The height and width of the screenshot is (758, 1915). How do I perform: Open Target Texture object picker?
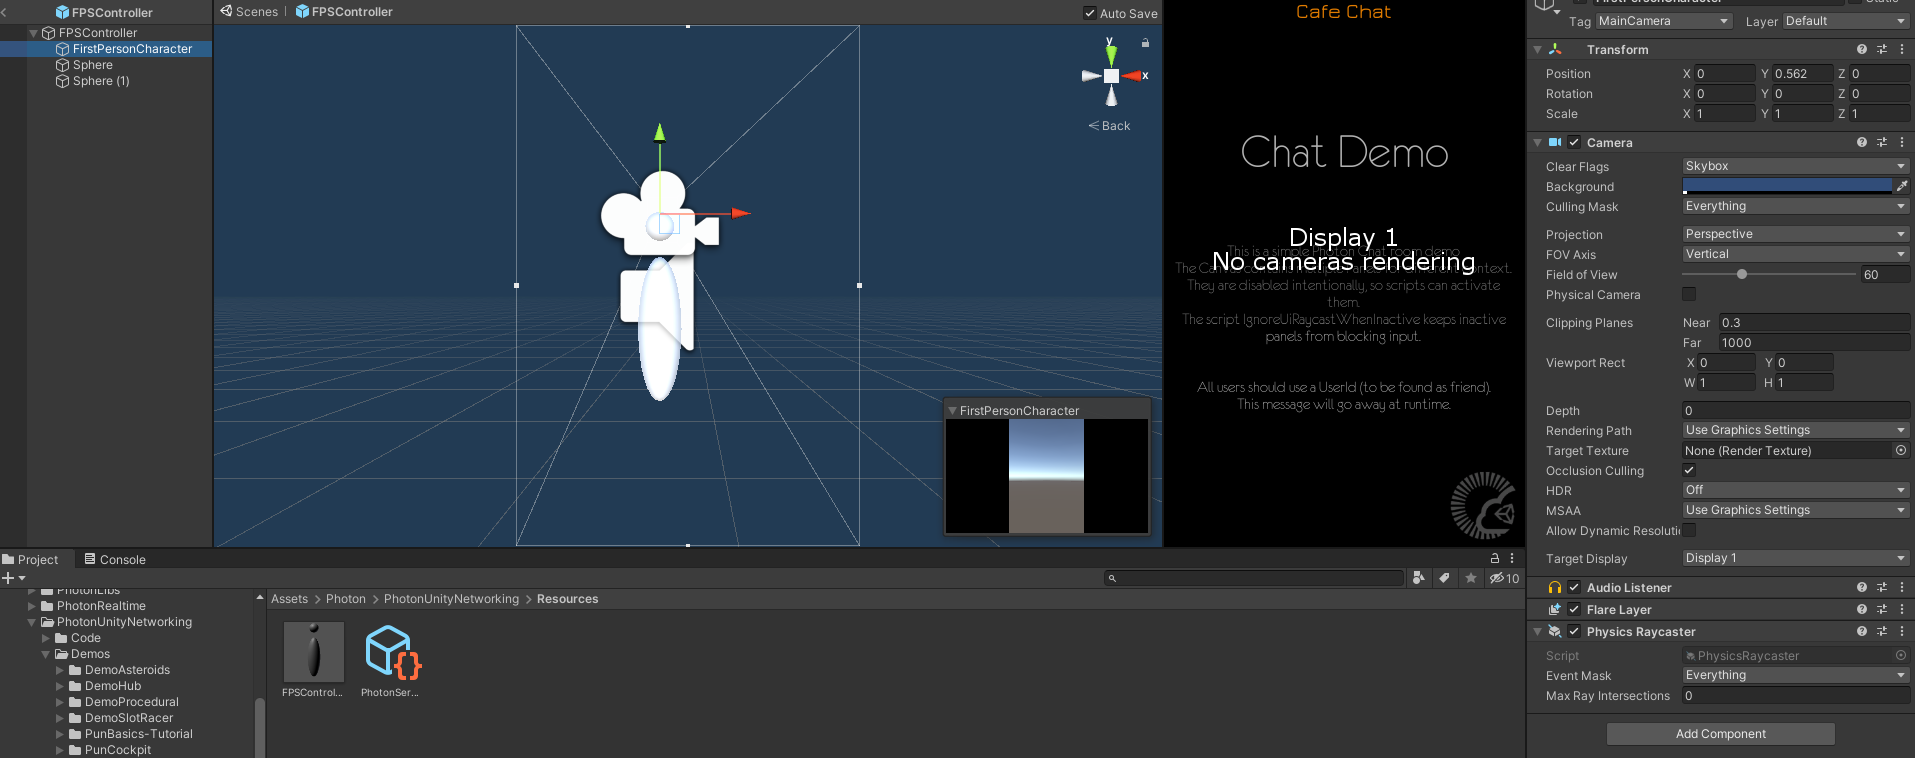click(1900, 451)
